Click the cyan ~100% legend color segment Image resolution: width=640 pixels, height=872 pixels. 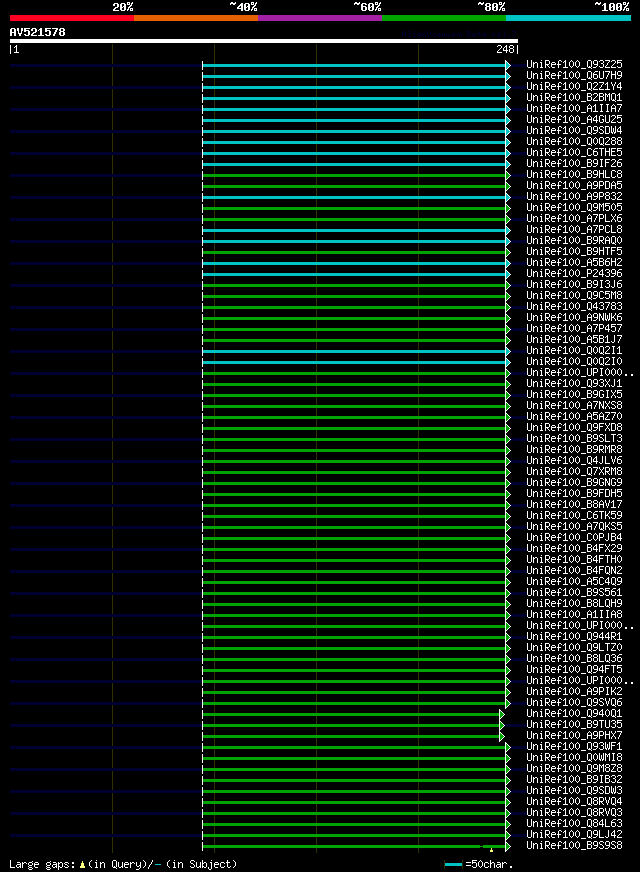[568, 18]
